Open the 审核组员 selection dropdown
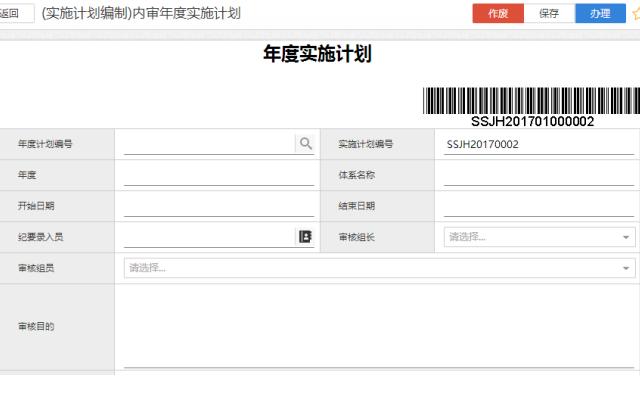The width and height of the screenshot is (640, 400). pyautogui.click(x=626, y=268)
